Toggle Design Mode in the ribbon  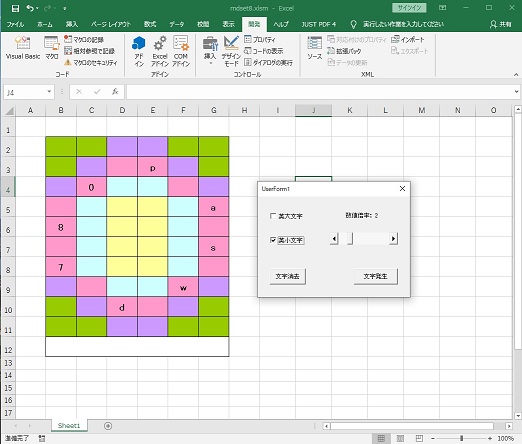pos(231,51)
